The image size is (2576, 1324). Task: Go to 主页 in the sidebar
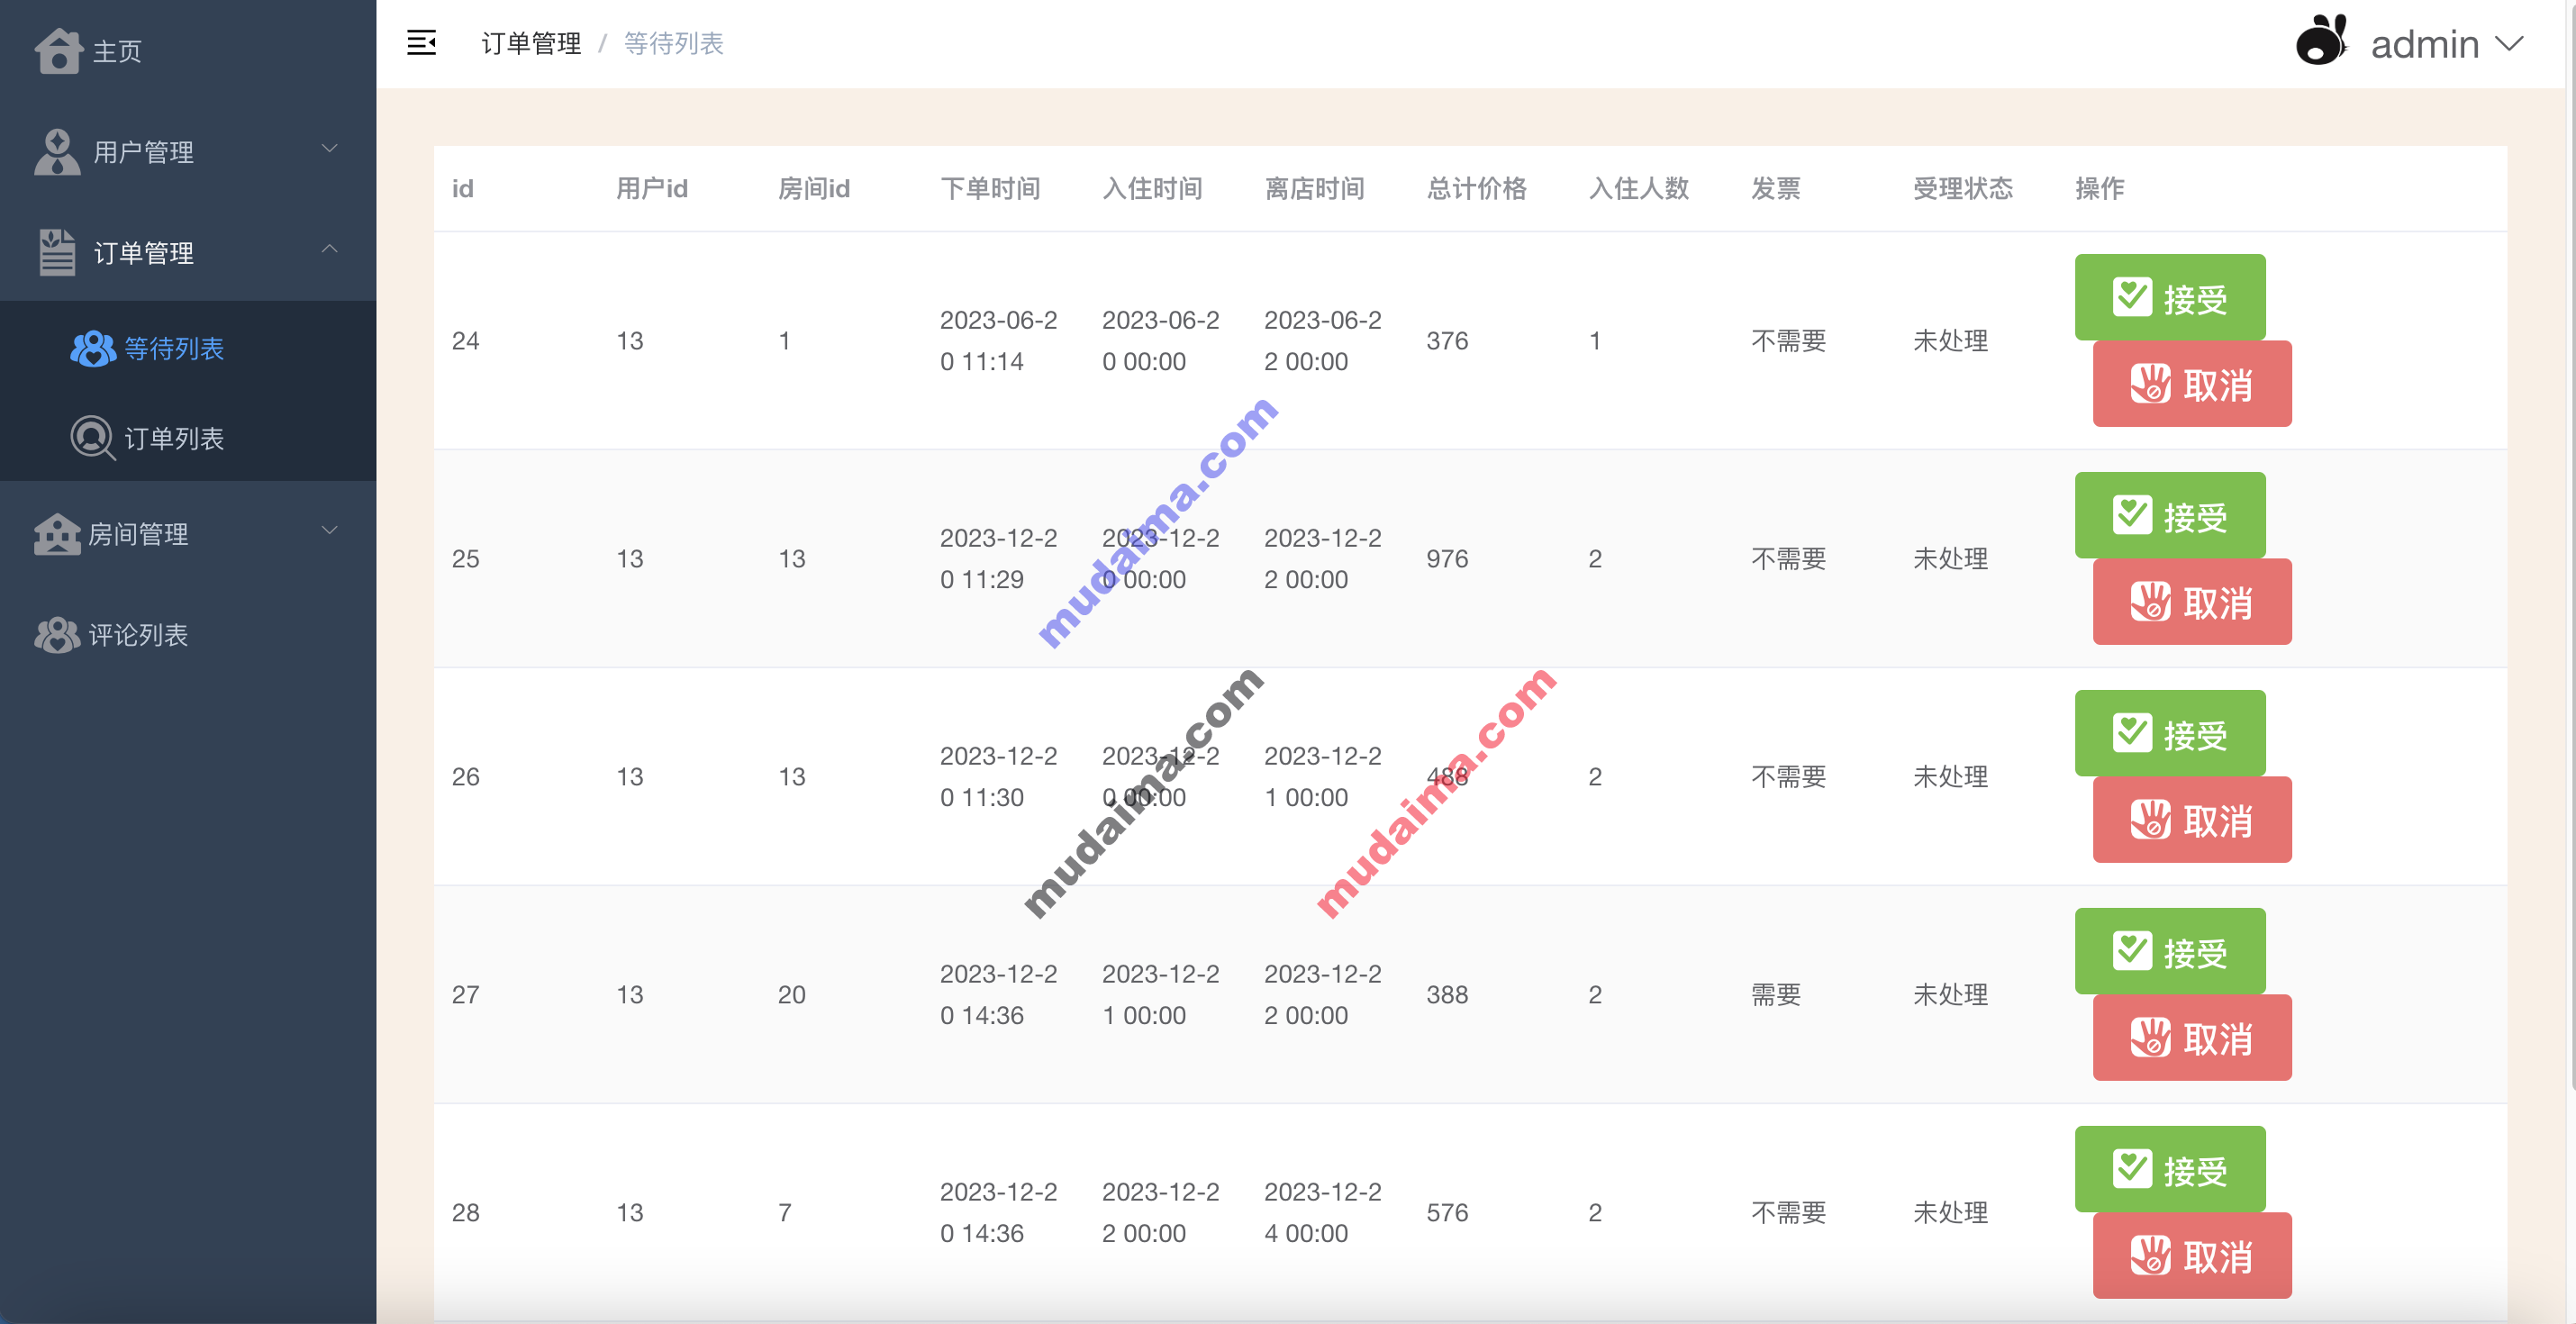pos(188,51)
